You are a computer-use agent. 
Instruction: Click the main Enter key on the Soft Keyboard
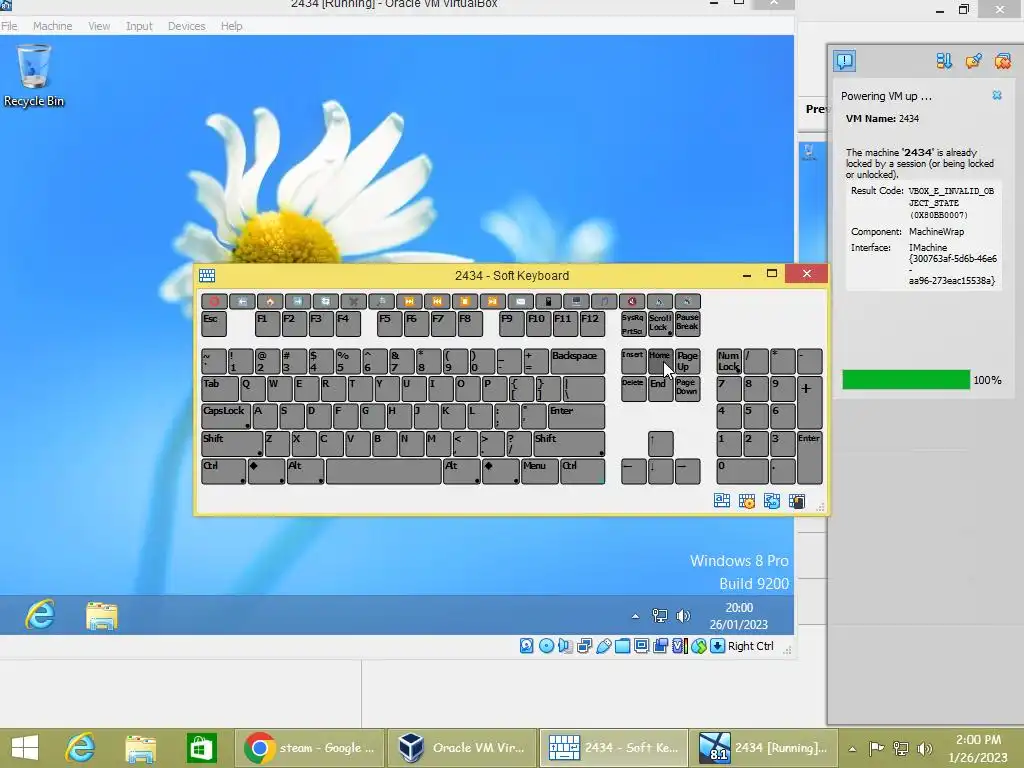coord(576,416)
